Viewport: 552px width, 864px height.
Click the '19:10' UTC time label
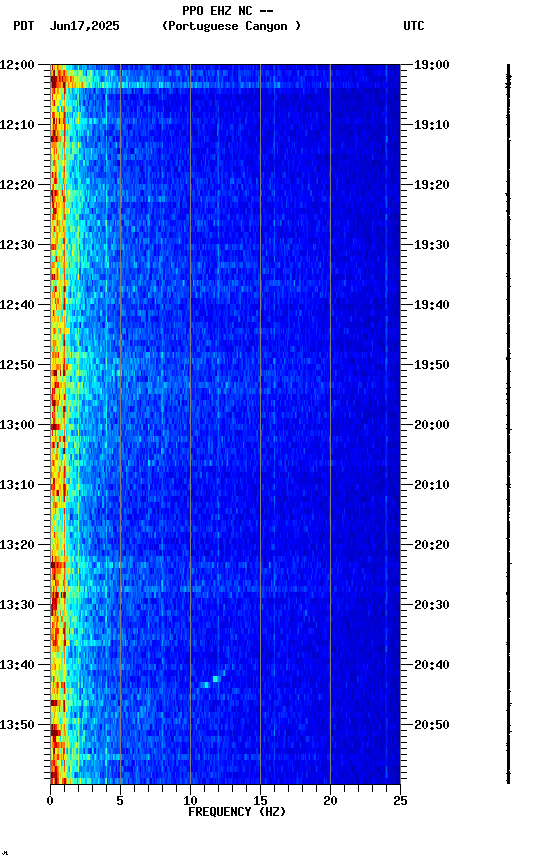tap(432, 125)
